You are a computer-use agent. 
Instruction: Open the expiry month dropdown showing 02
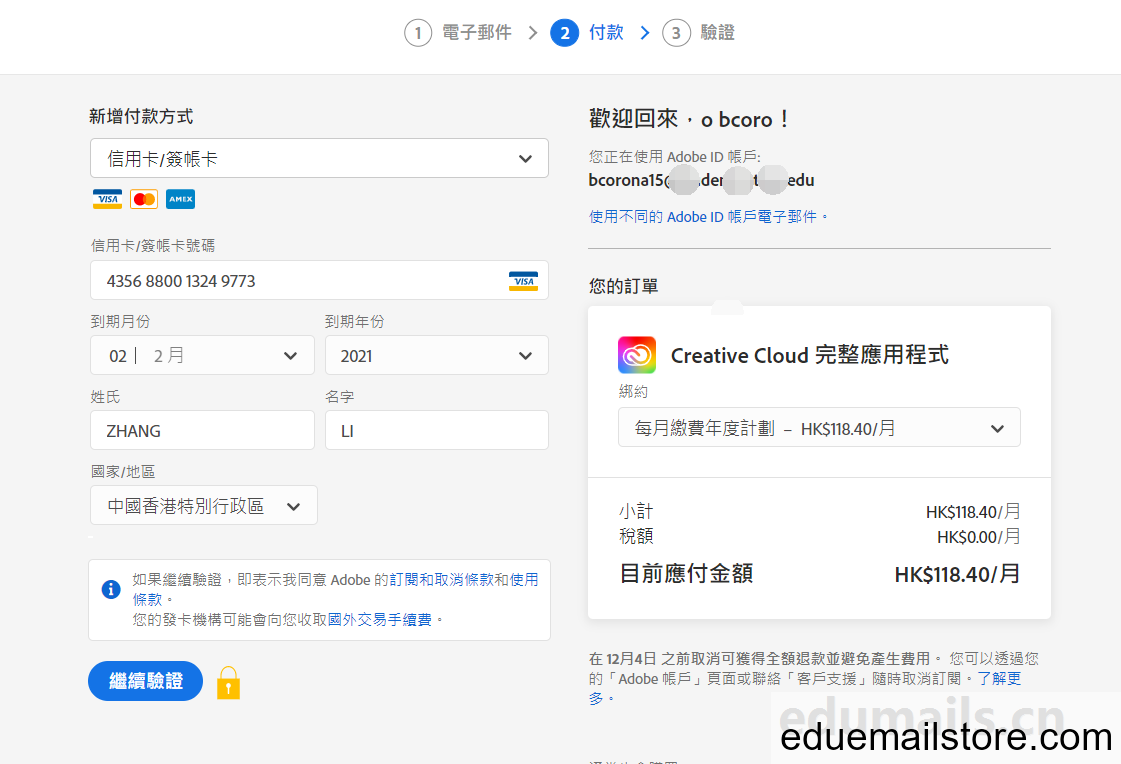click(202, 355)
